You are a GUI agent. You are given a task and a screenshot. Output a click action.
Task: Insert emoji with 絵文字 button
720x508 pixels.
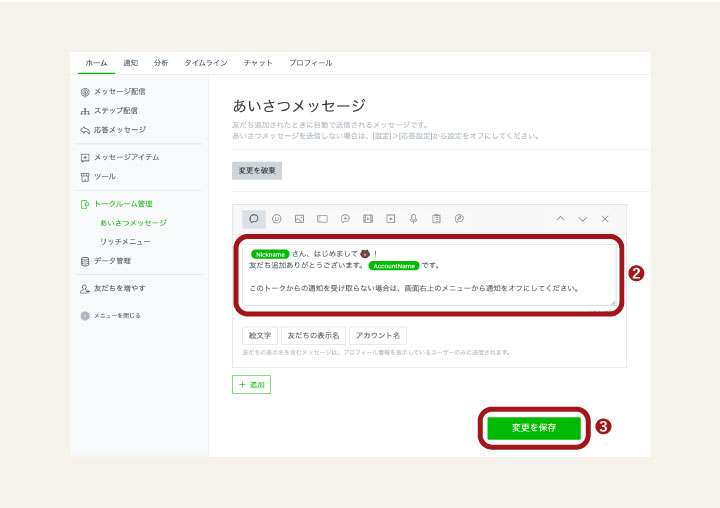260,336
